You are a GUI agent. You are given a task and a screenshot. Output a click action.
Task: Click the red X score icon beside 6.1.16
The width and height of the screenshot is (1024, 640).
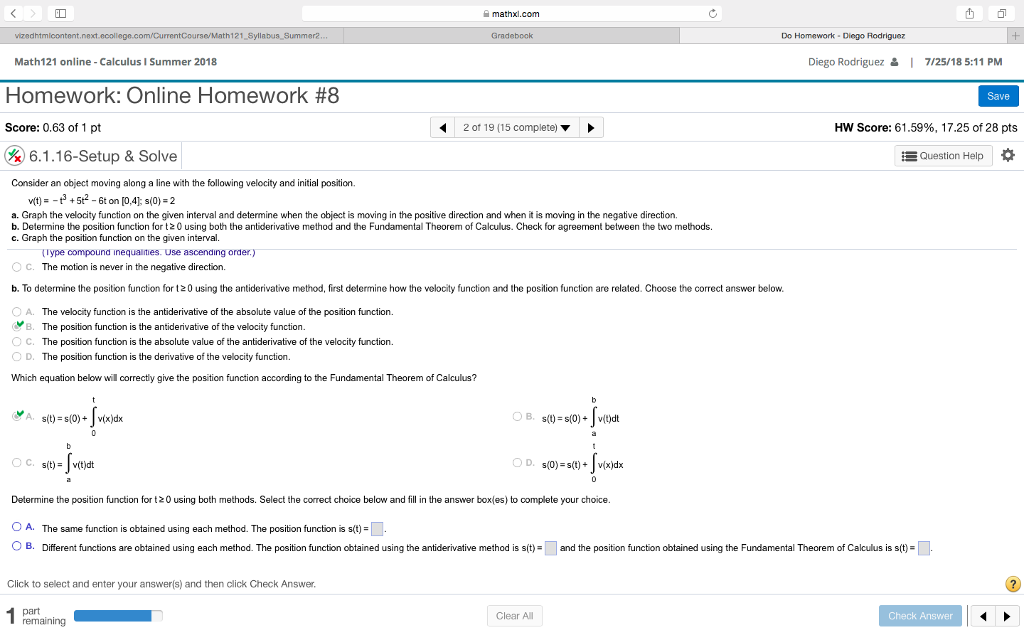(14, 155)
